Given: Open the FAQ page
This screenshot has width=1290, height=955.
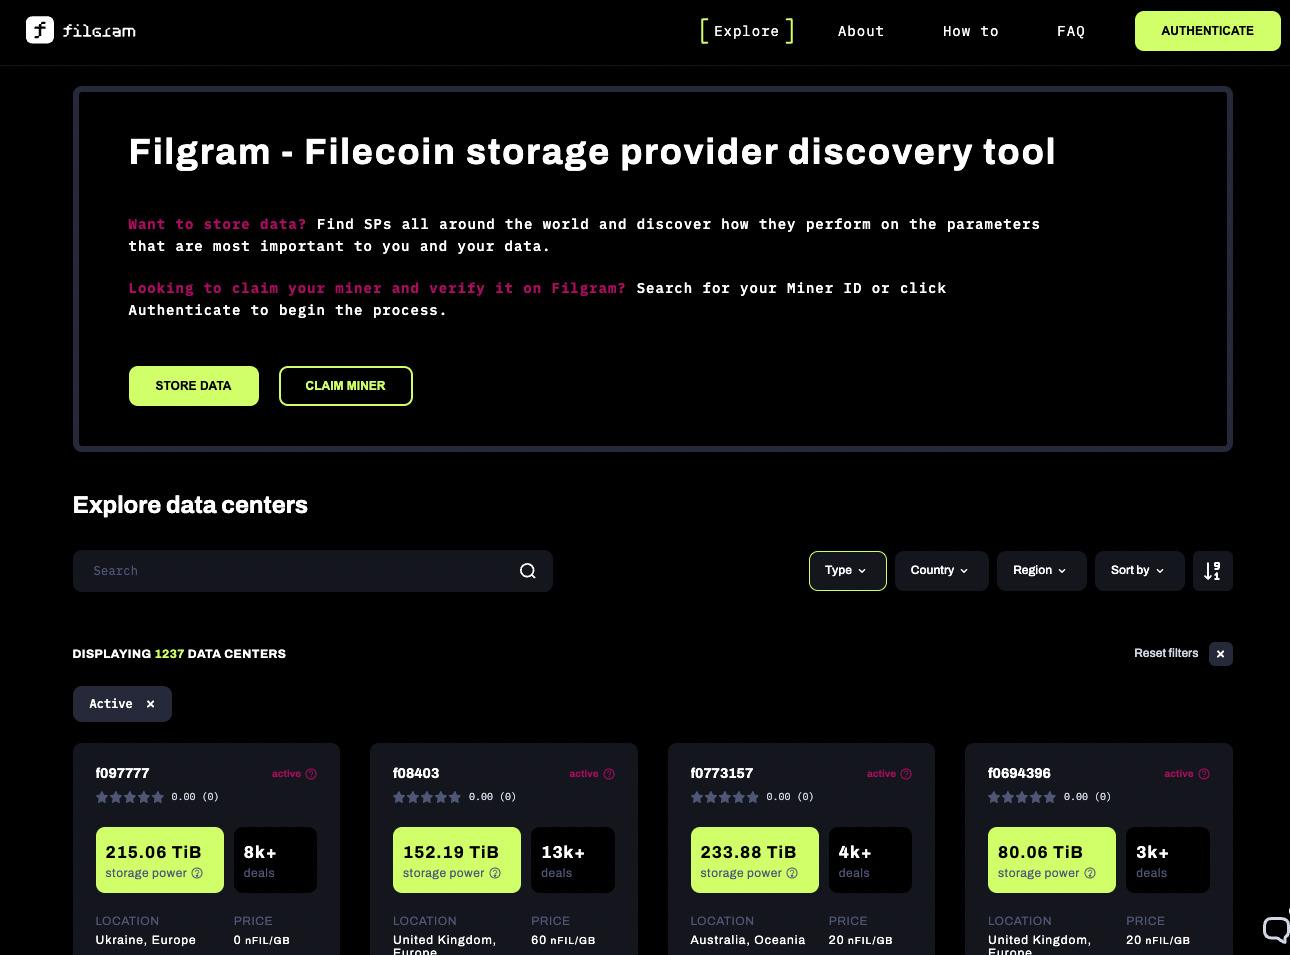Looking at the screenshot, I should pyautogui.click(x=1071, y=31).
